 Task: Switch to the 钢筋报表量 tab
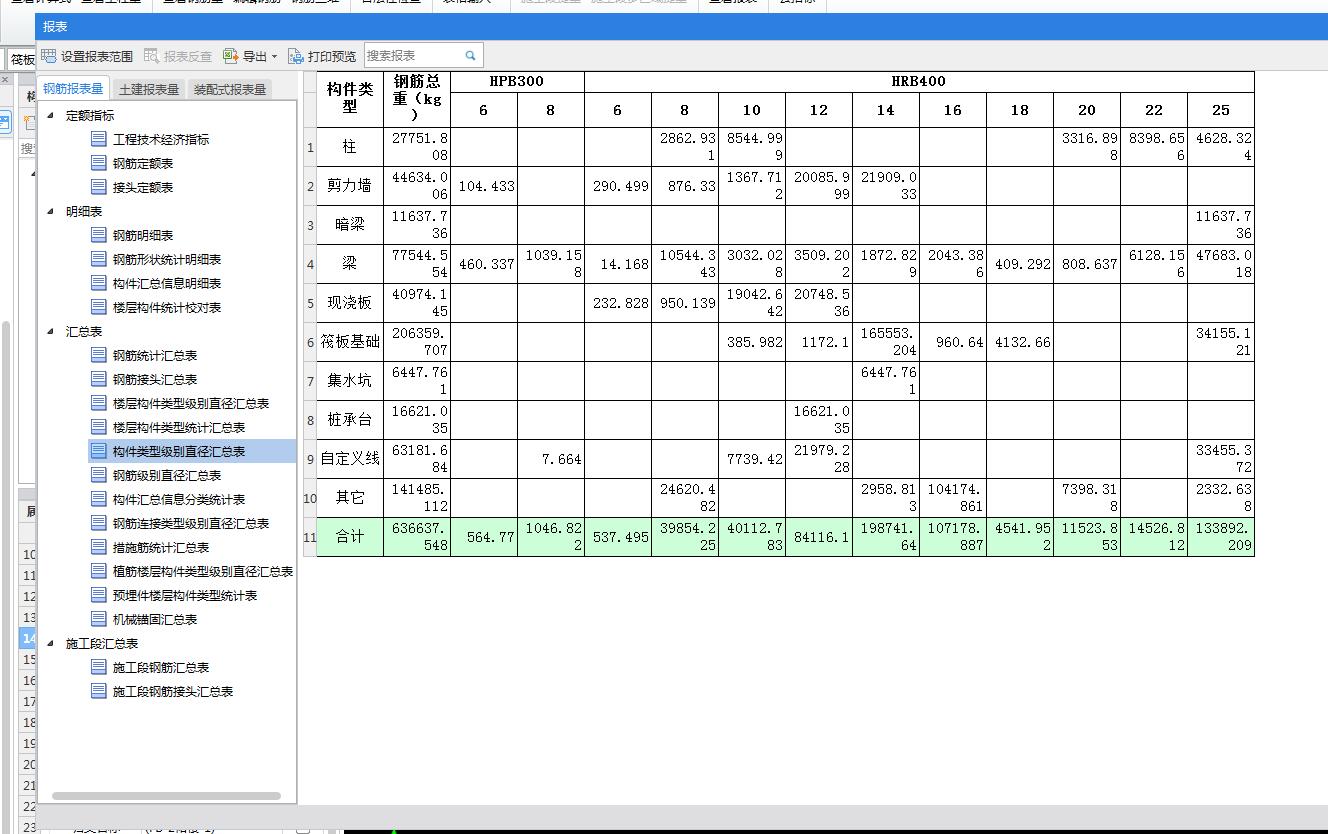[73, 89]
